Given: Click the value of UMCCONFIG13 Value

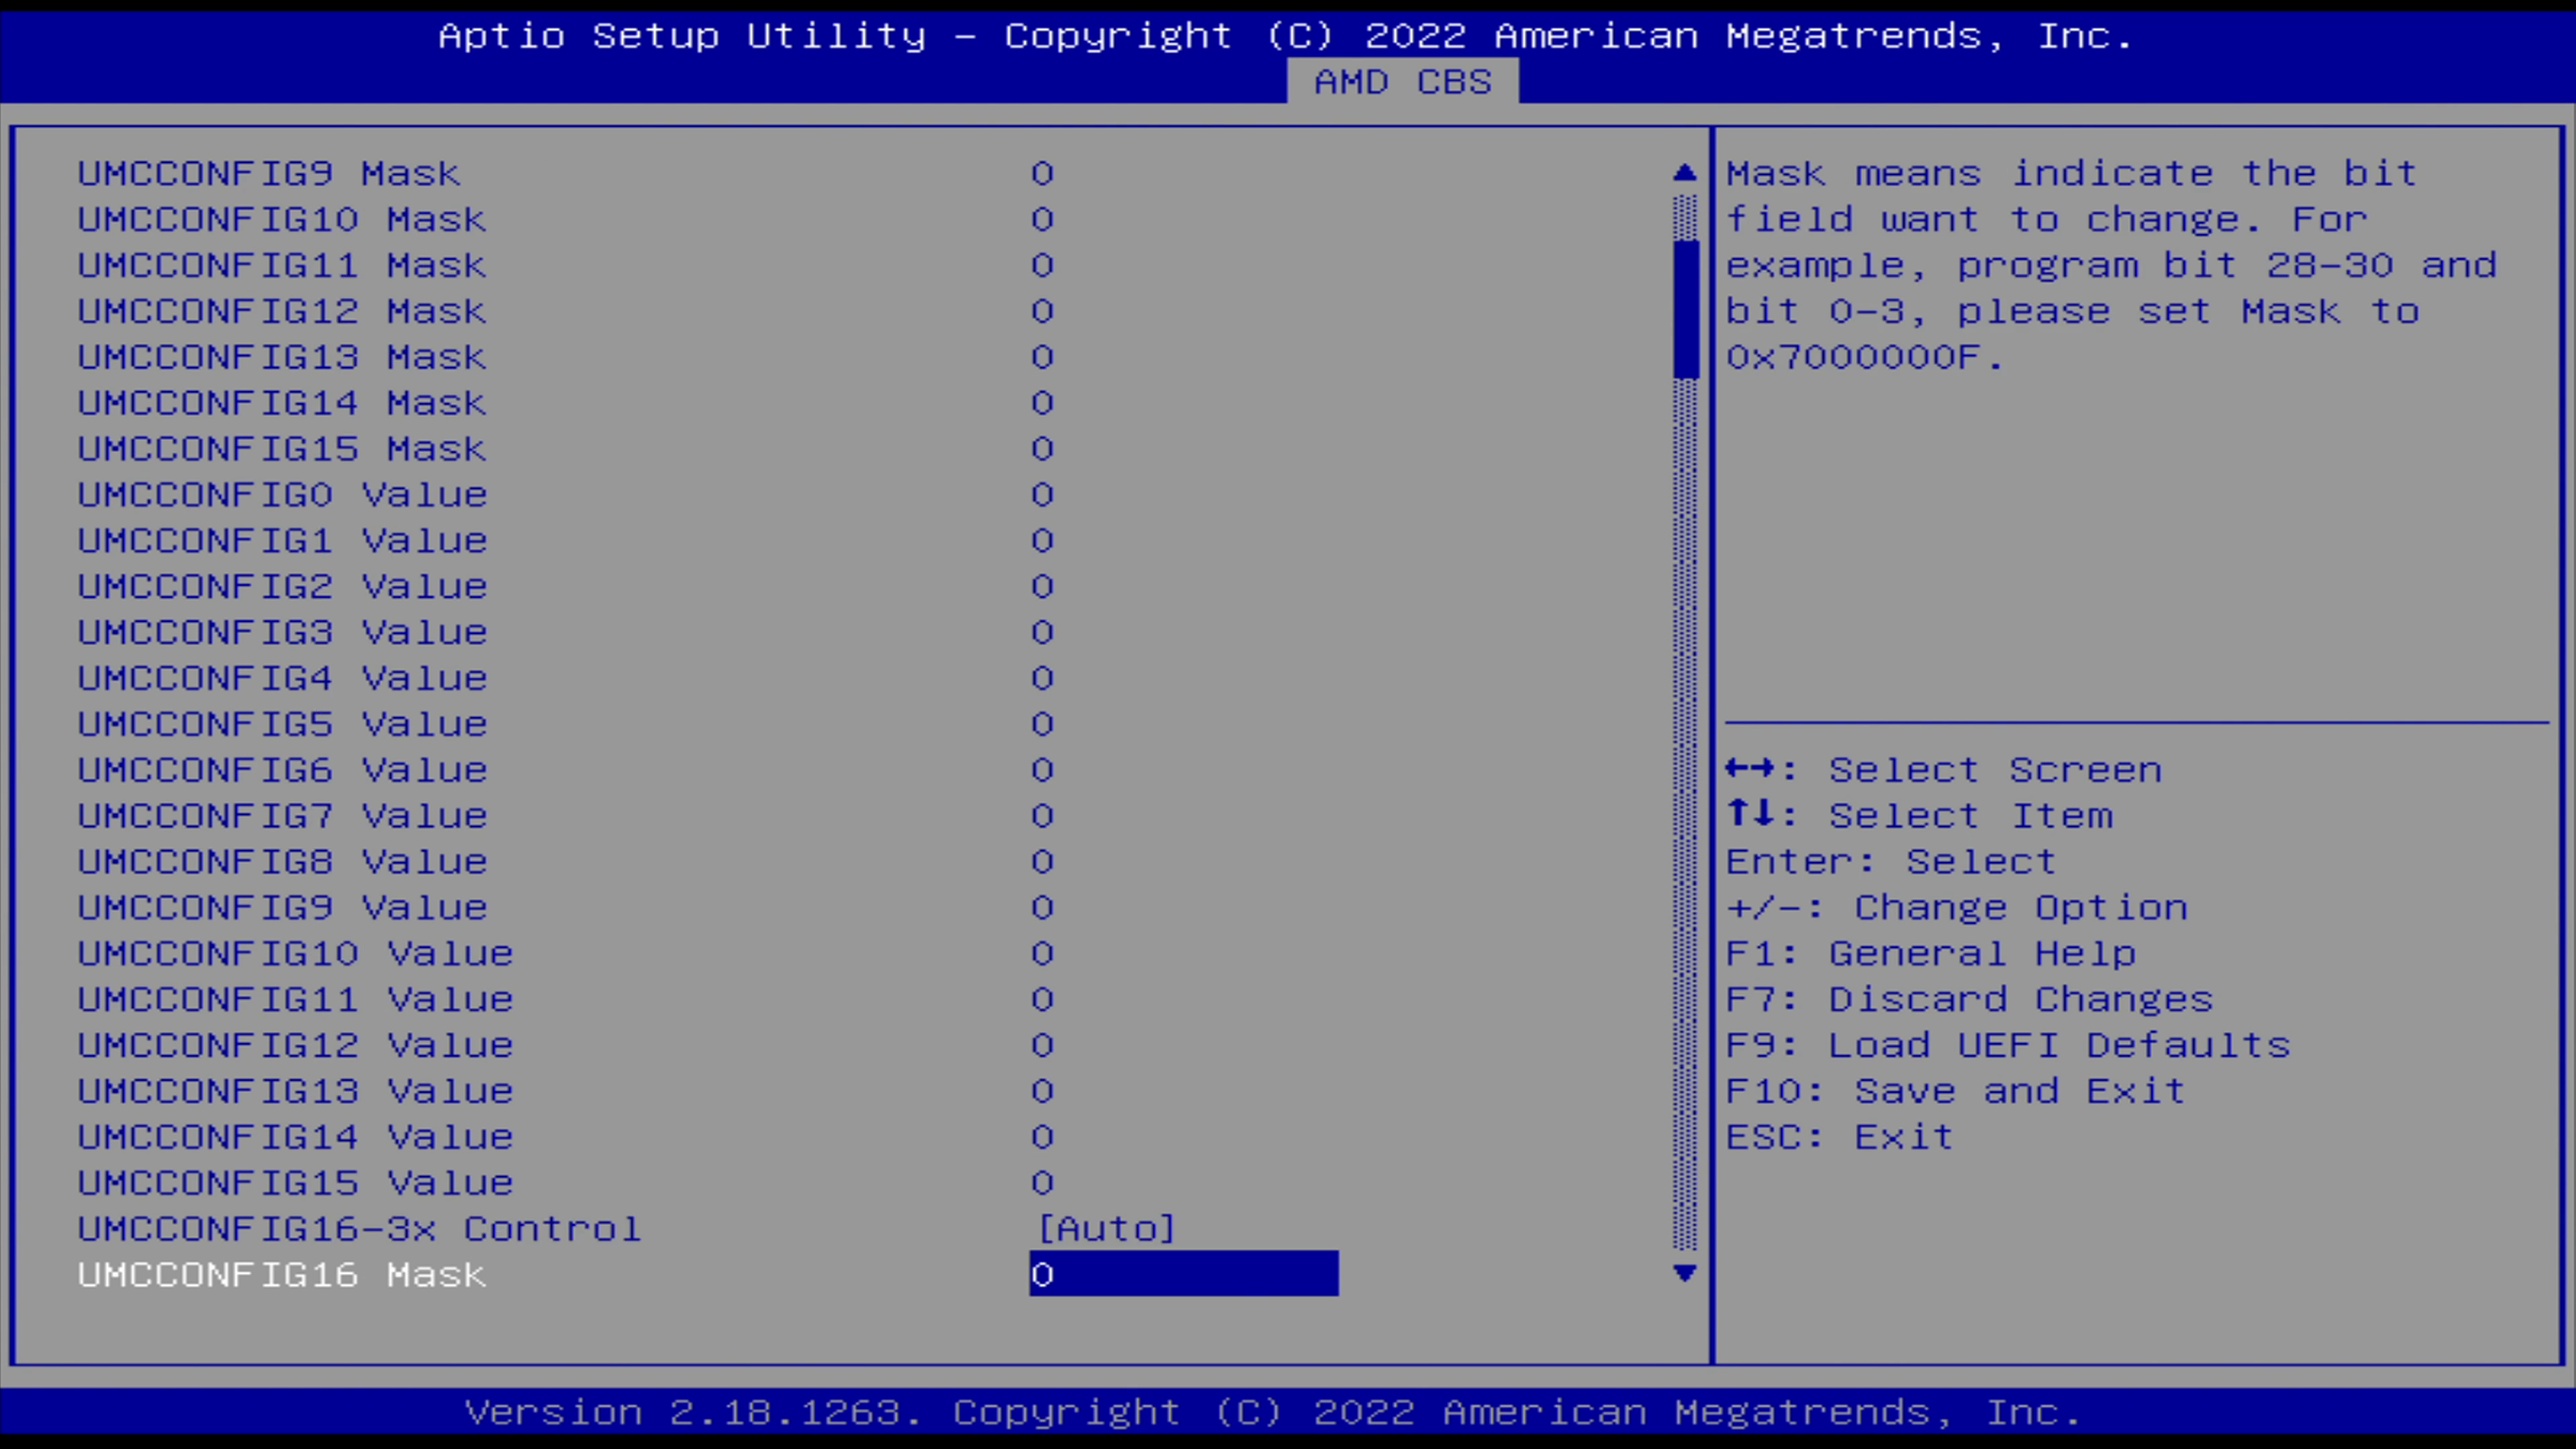Looking at the screenshot, I should point(1042,1091).
